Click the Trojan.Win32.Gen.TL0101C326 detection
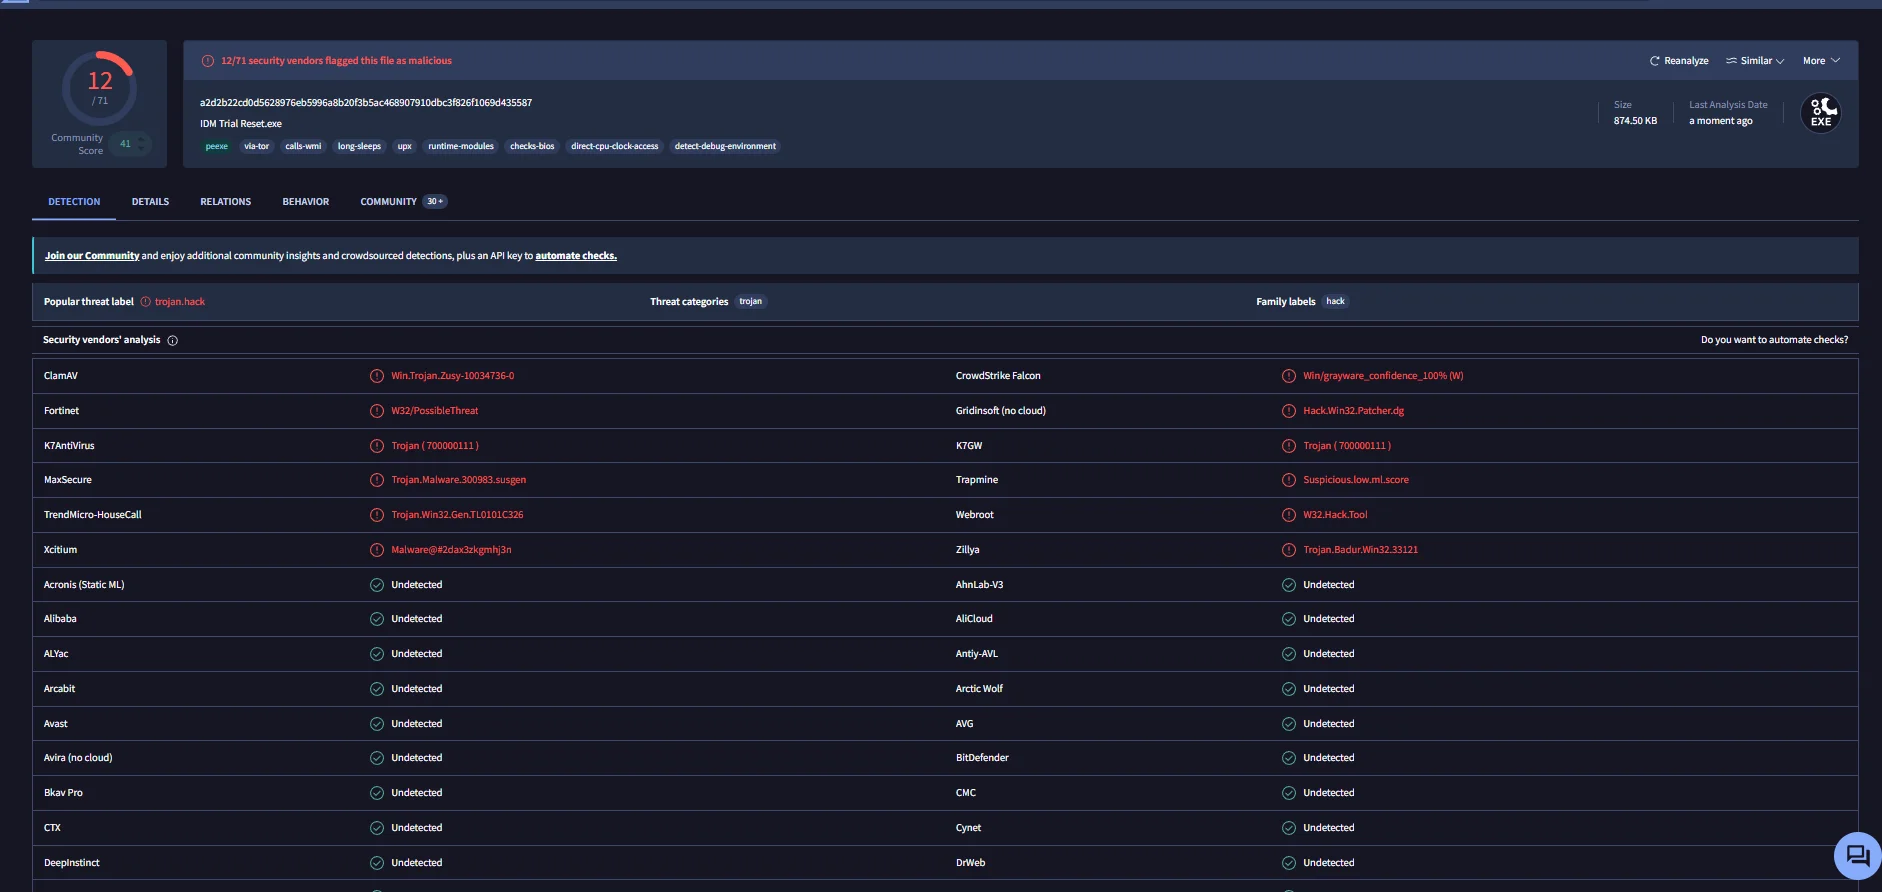This screenshot has height=892, width=1882. pos(457,515)
